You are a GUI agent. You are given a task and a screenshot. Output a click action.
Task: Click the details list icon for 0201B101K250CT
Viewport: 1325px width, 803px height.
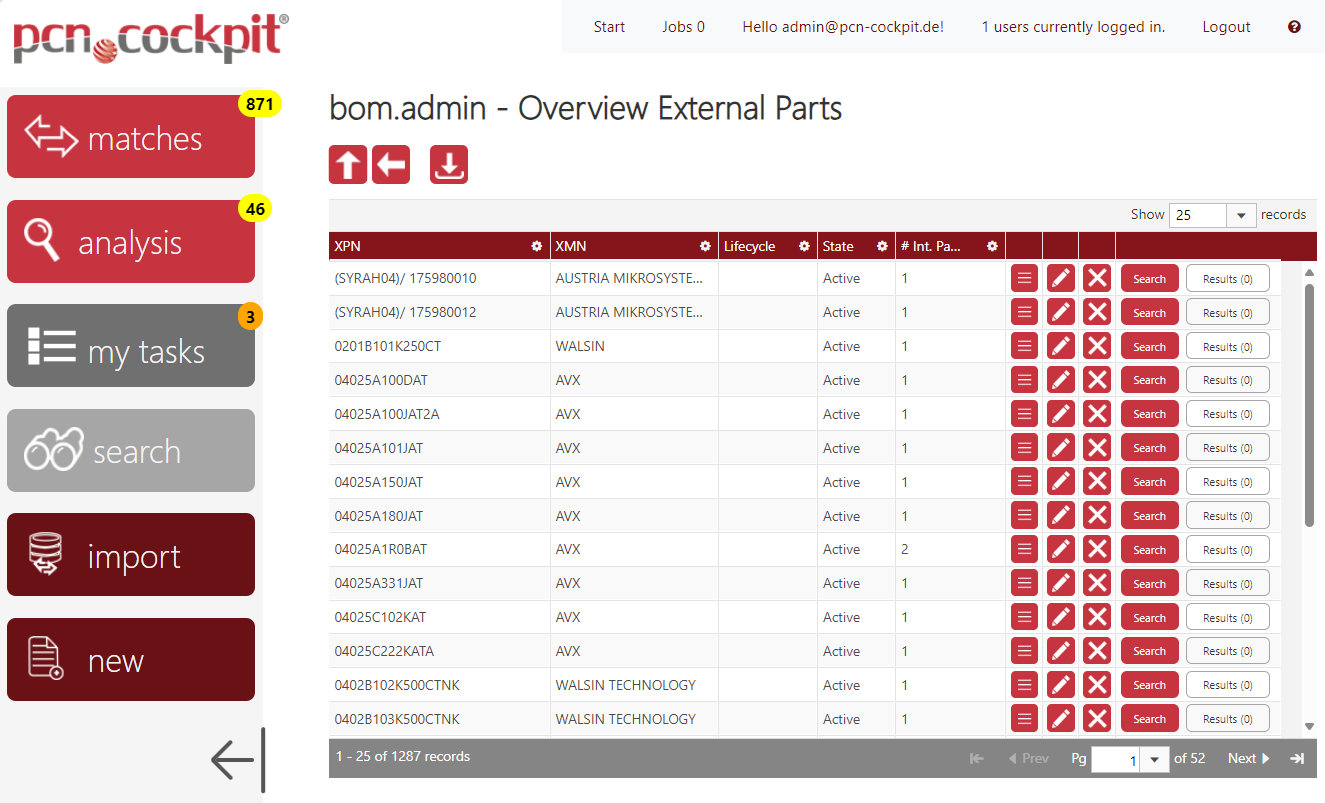pos(1023,345)
